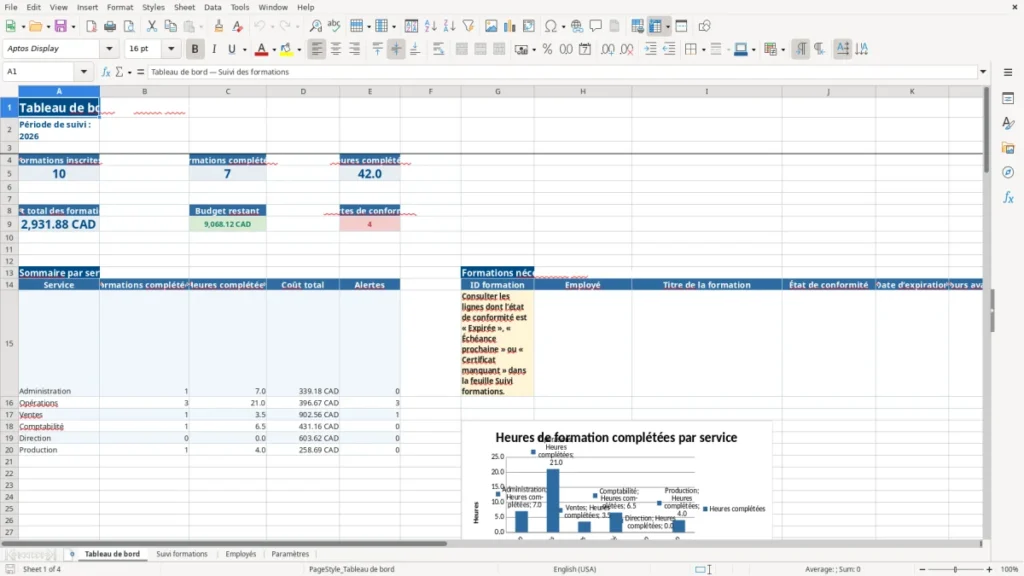Image resolution: width=1024 pixels, height=576 pixels.
Task: Open the Sheet menu
Action: (184, 7)
